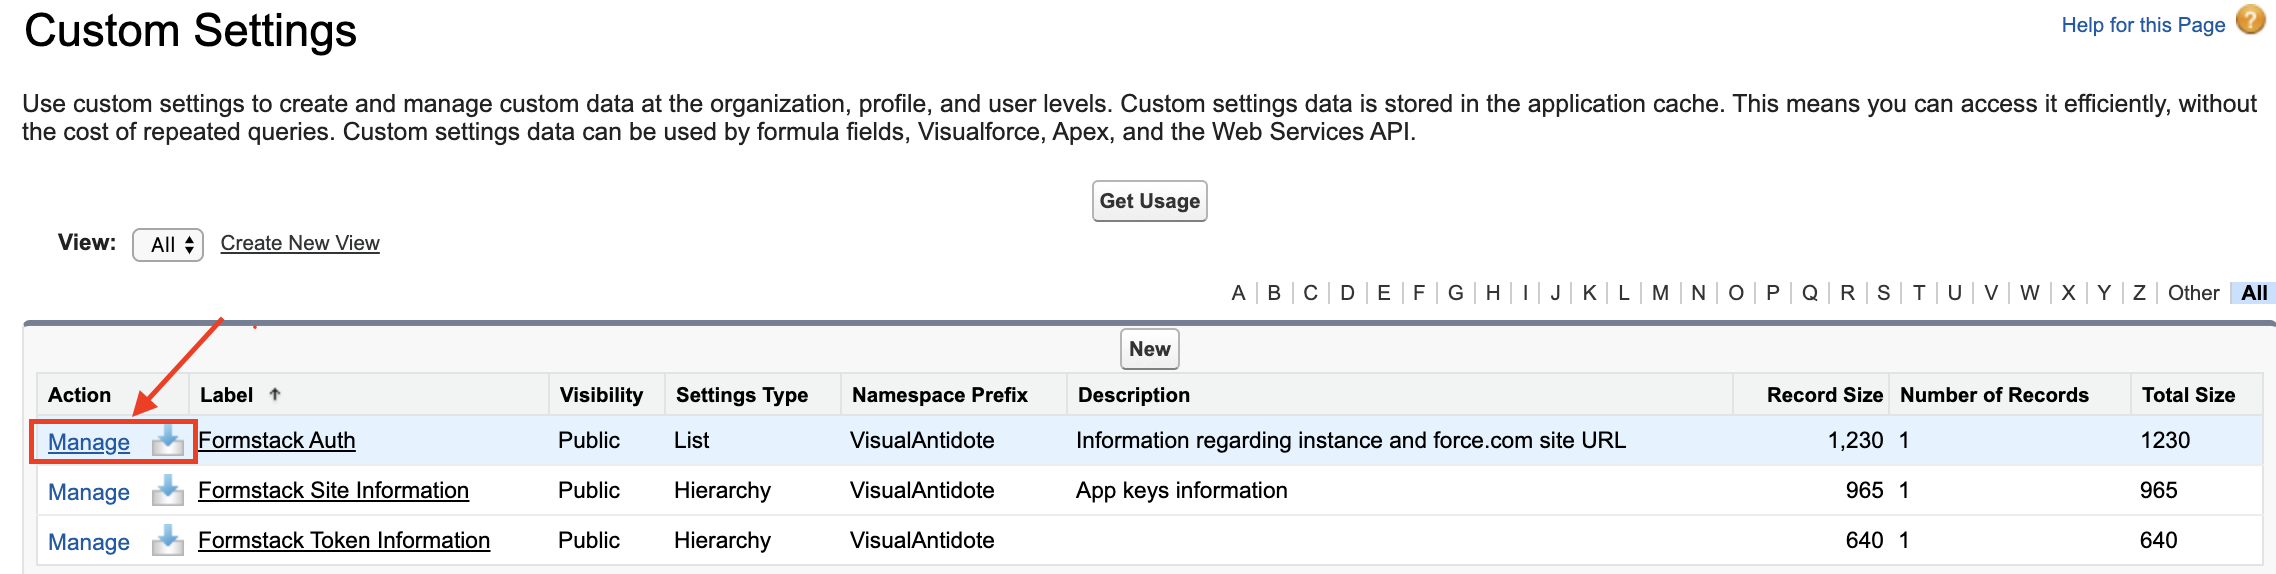The image size is (2276, 574).
Task: Filter list by letter F
Action: coord(1419,293)
